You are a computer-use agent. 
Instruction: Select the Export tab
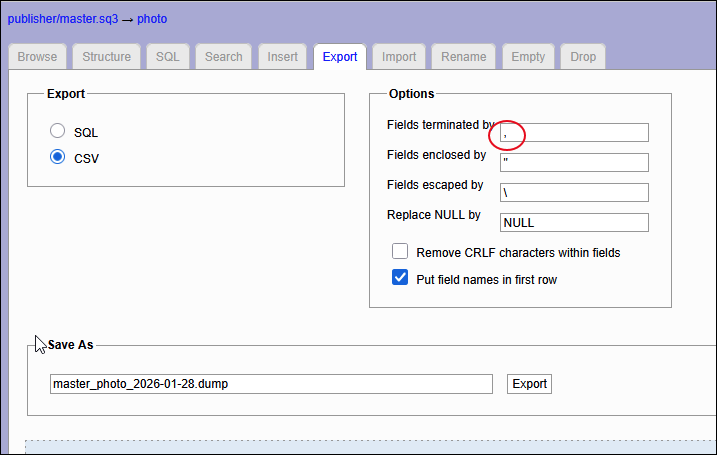[340, 57]
